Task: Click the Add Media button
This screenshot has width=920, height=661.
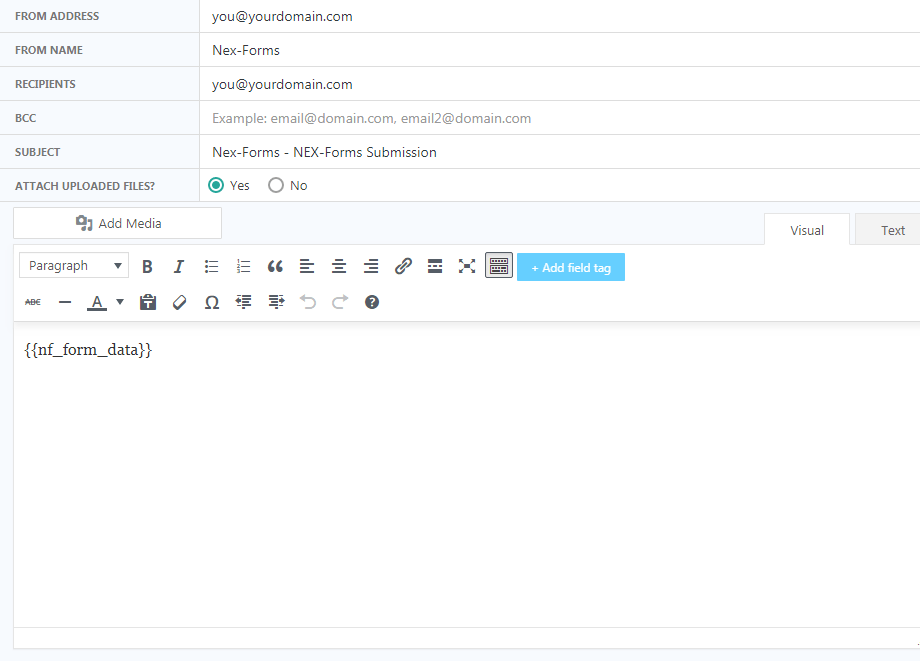Action: click(117, 223)
